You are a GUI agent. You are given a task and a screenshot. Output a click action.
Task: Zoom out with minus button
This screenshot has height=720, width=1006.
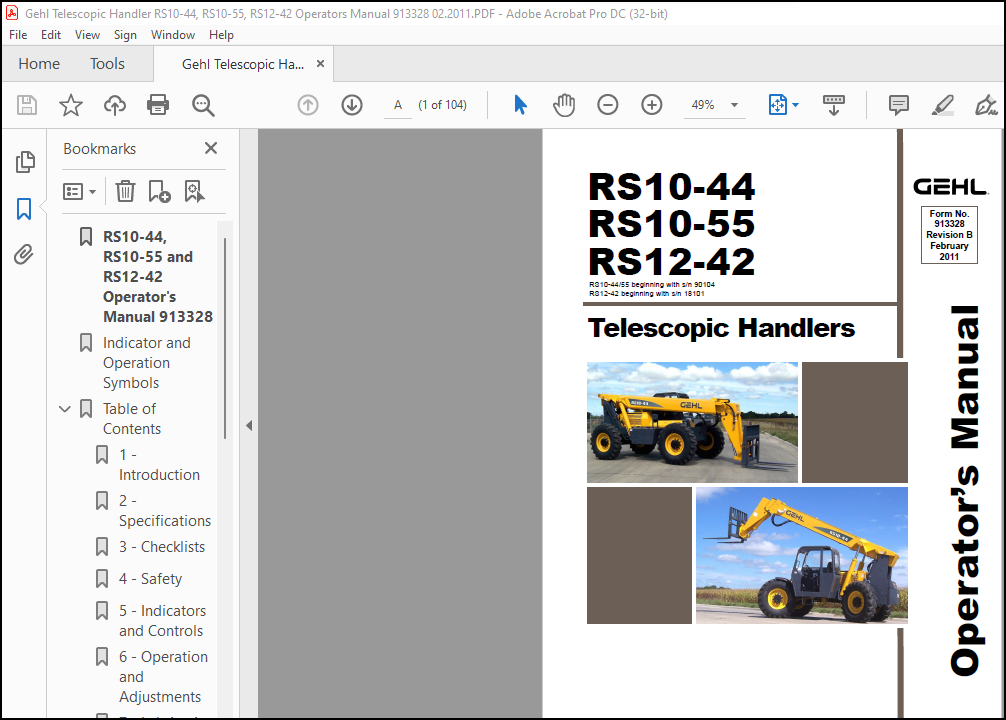click(608, 105)
